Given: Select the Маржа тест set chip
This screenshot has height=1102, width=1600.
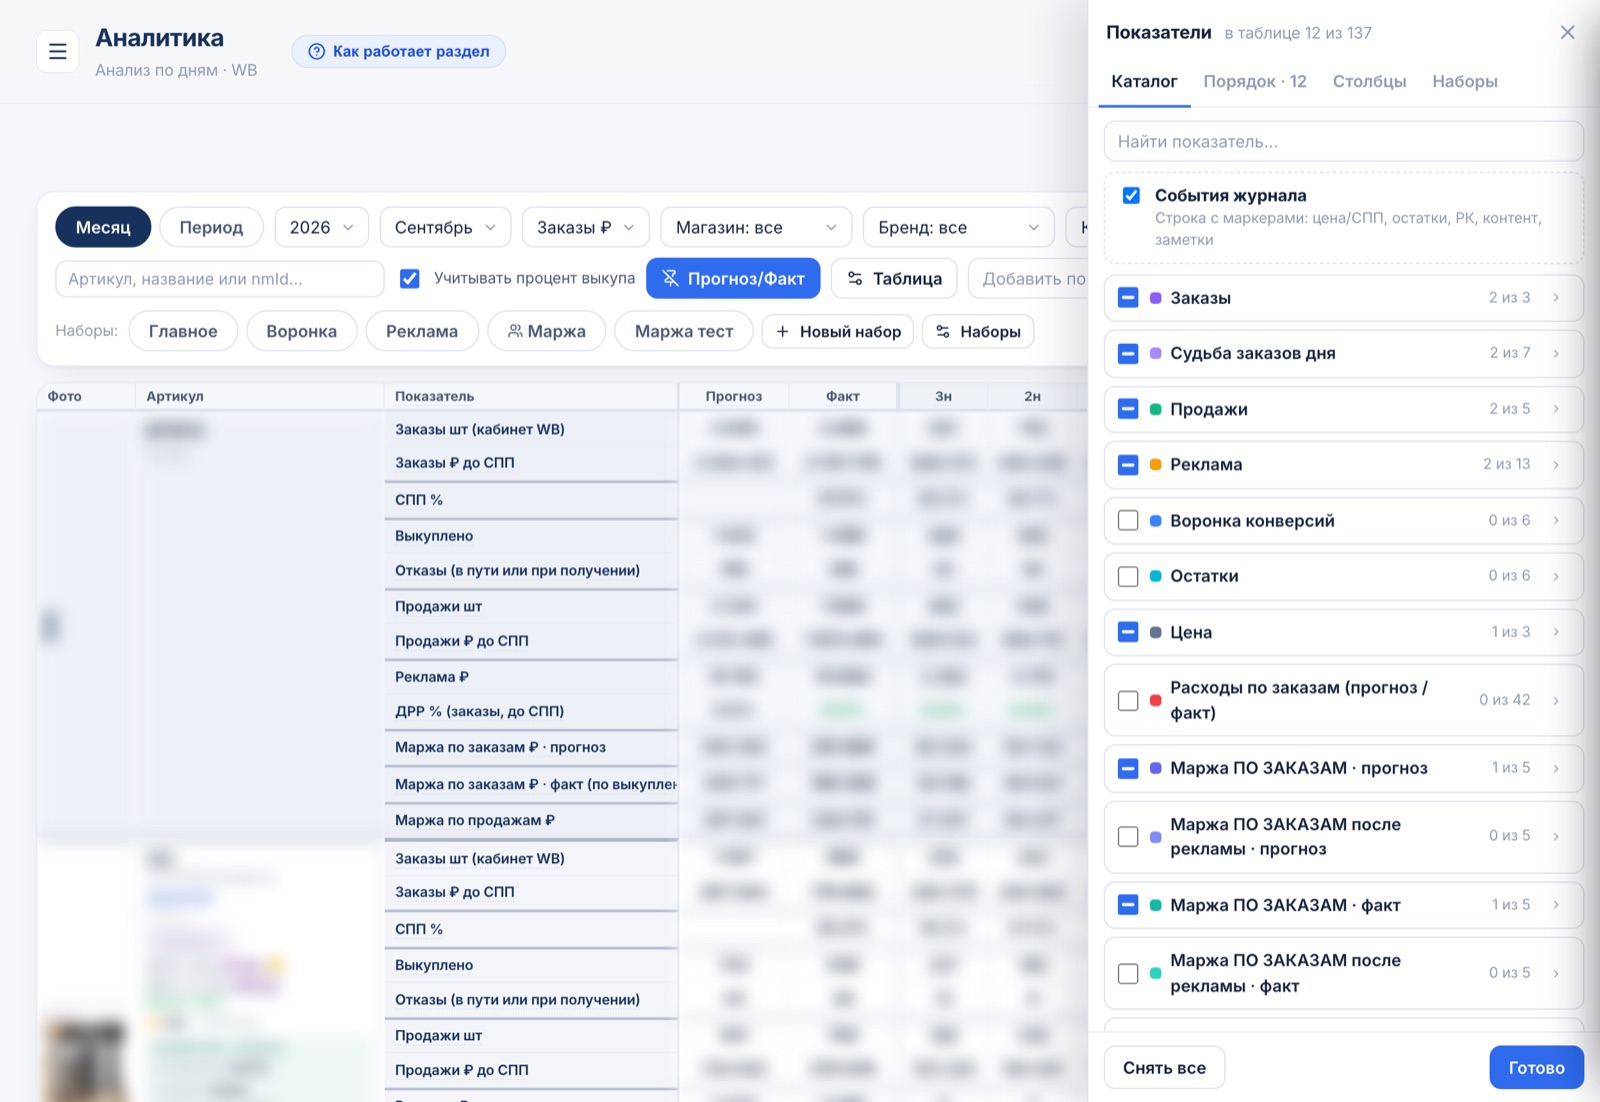Looking at the screenshot, I should (x=684, y=331).
